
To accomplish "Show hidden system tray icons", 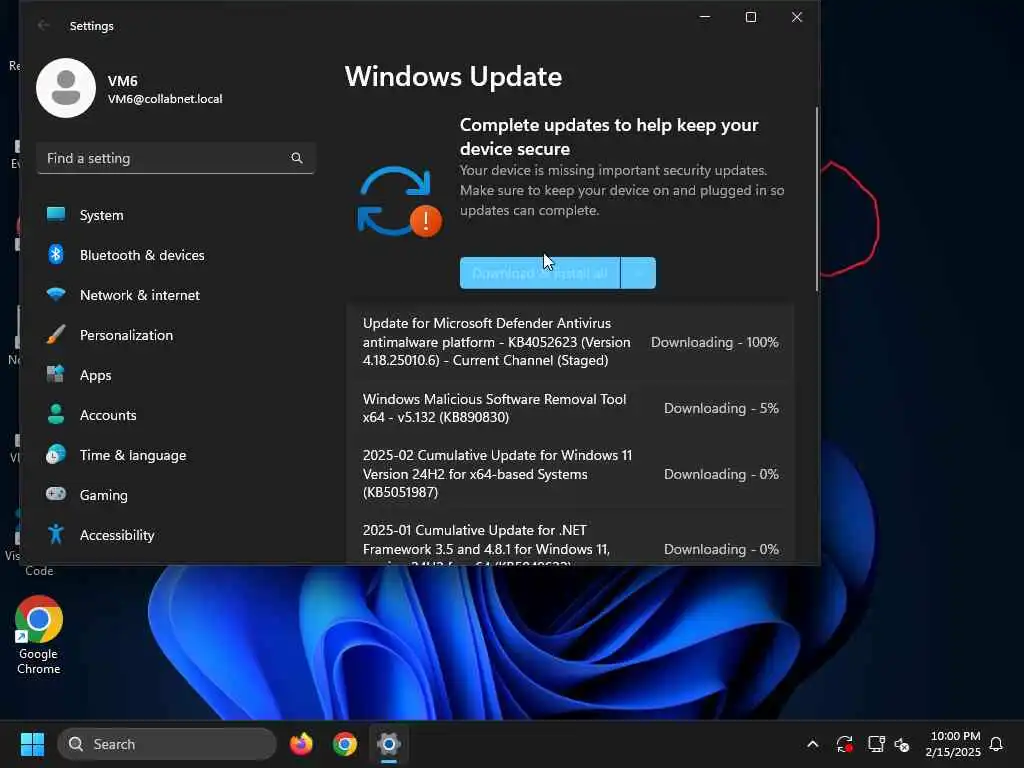I will tap(812, 744).
